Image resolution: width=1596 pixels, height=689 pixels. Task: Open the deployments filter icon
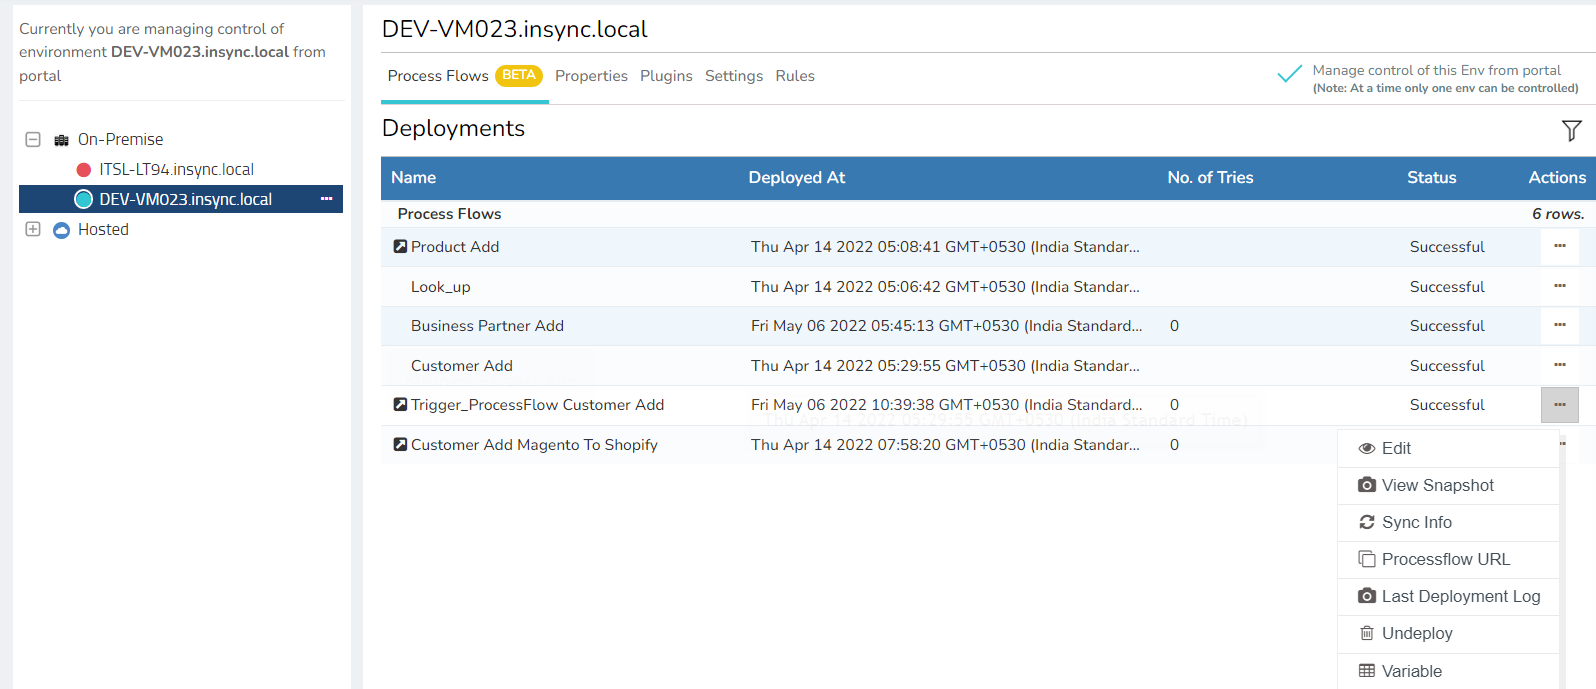tap(1571, 131)
